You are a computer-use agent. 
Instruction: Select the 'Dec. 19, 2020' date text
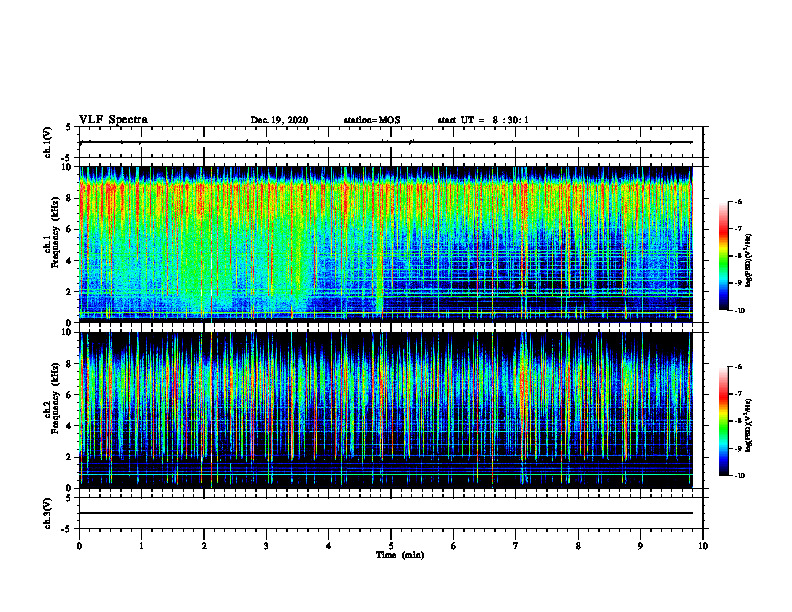(x=279, y=120)
